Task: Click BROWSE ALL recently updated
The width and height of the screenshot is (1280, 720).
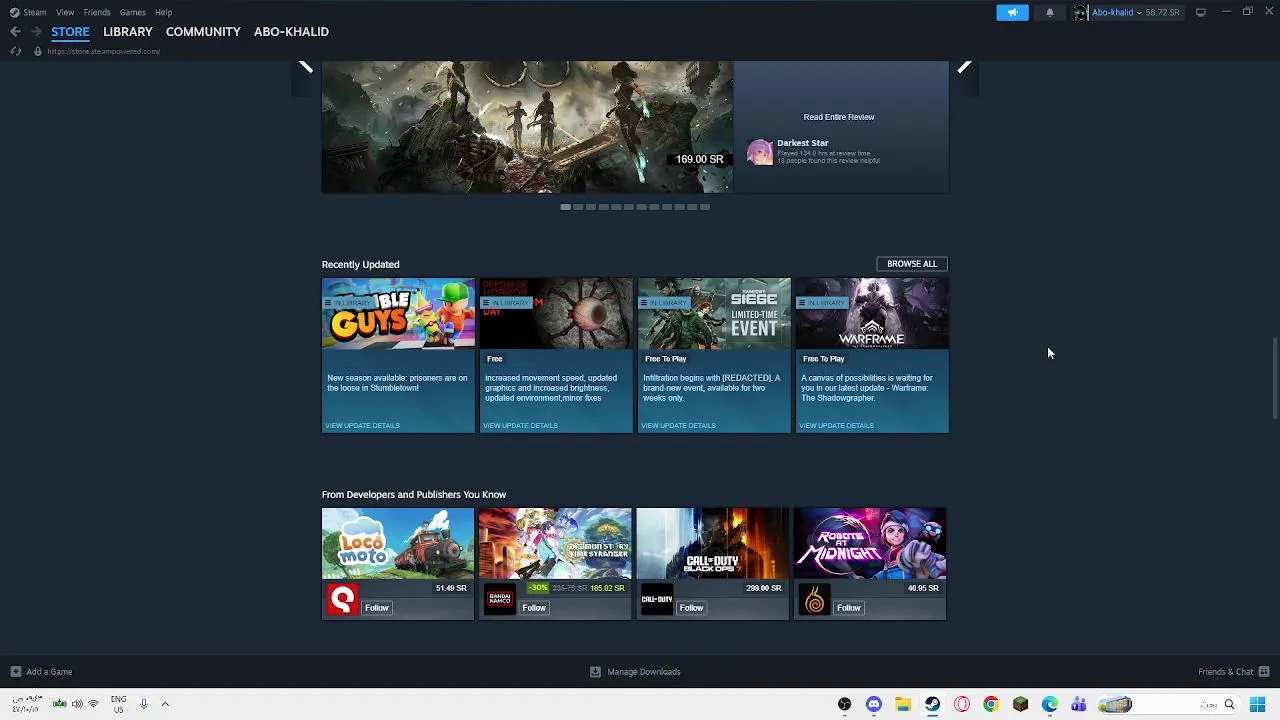Action: [912, 264]
